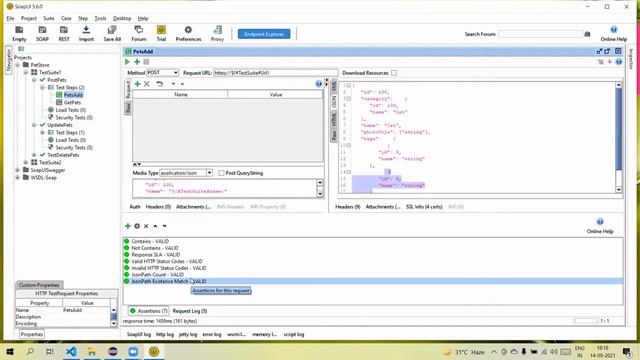Click the green add assertion plus beside run arrow
Image resolution: width=640 pixels, height=360 pixels.
click(137, 62)
